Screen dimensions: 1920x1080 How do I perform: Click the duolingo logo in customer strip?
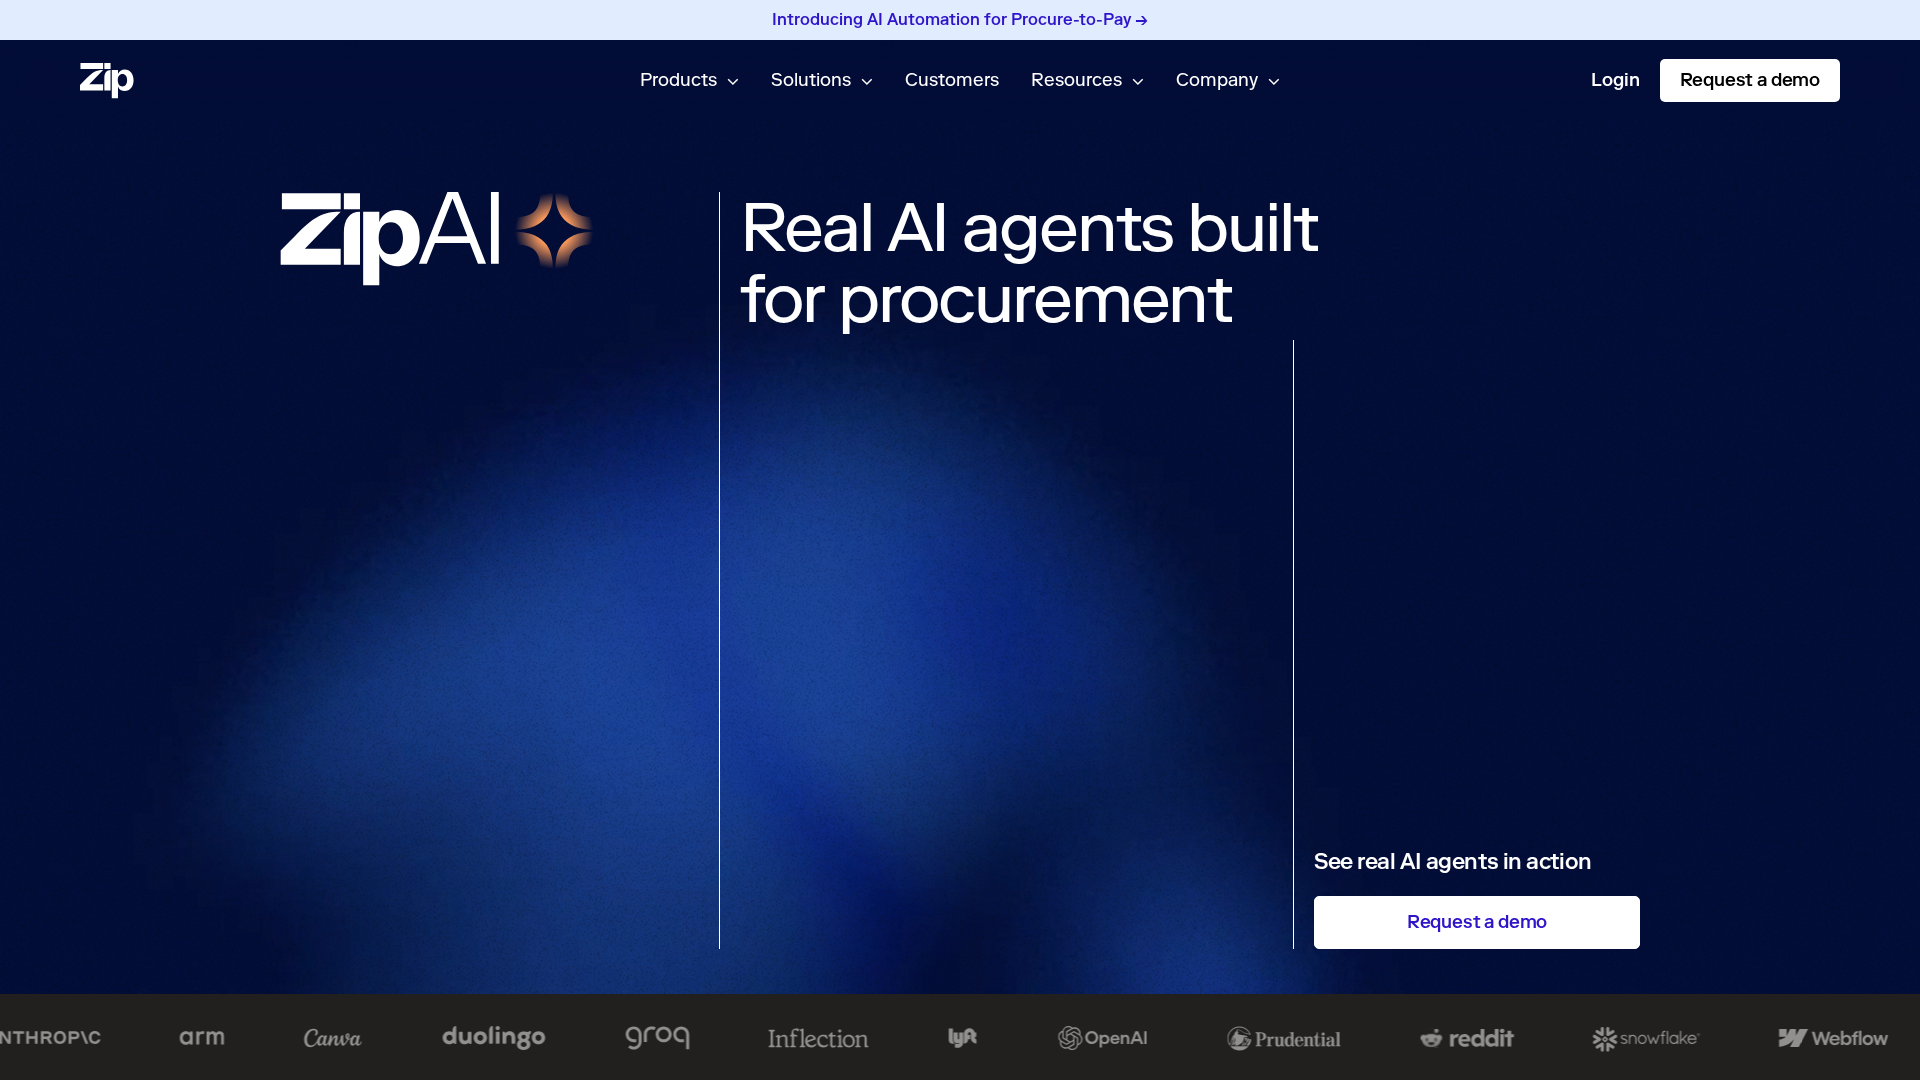[x=494, y=1038]
